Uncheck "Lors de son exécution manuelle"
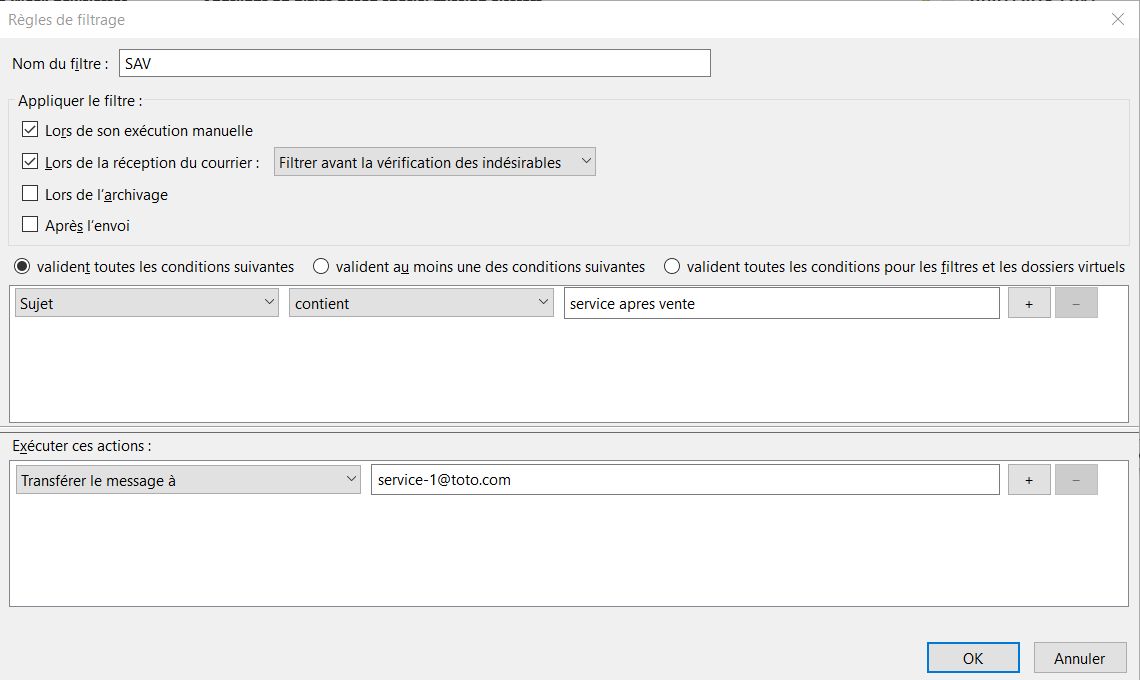The width and height of the screenshot is (1140, 680). pyautogui.click(x=30, y=130)
